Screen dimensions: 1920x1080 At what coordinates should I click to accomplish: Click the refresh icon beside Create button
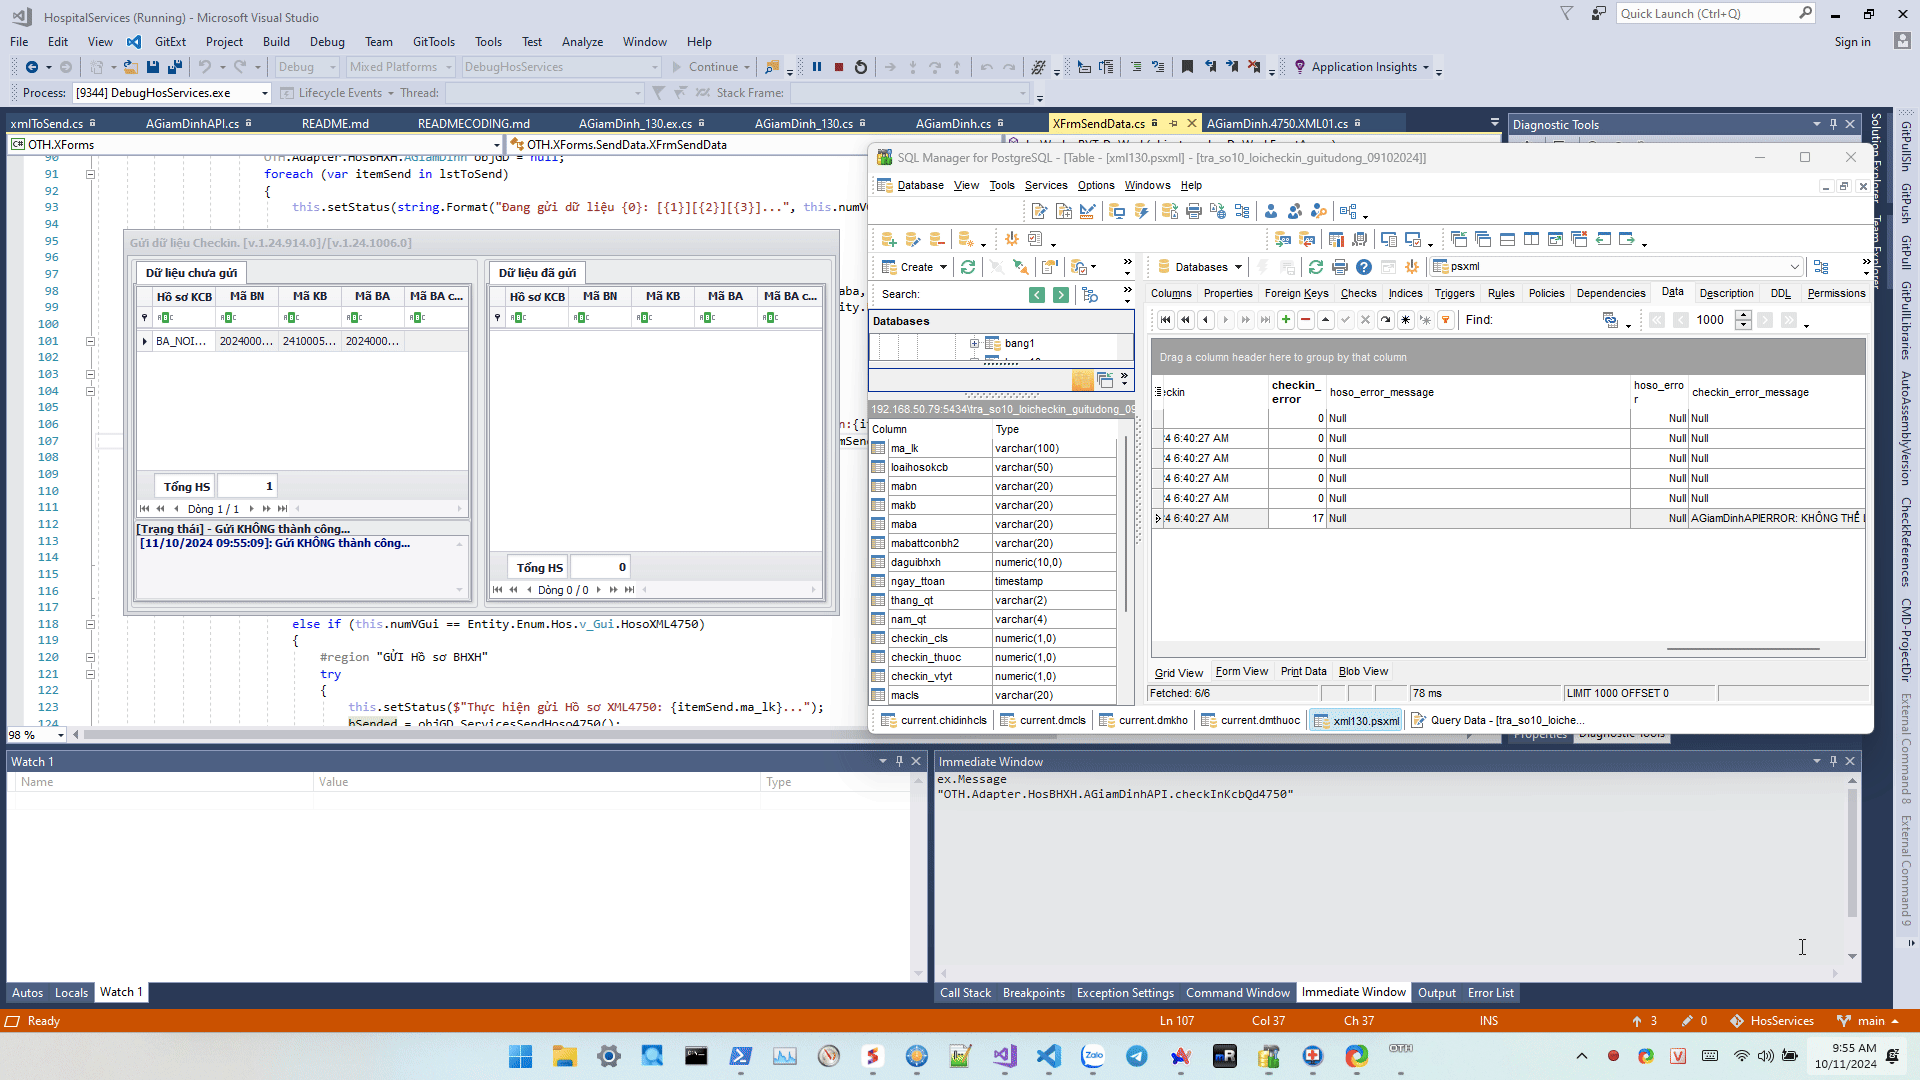[x=968, y=267]
